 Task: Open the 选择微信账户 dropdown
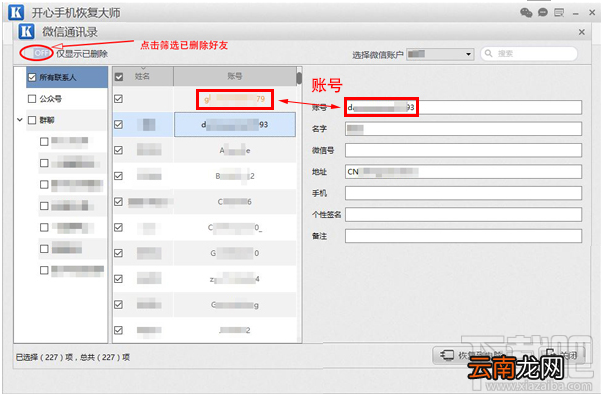[440, 54]
